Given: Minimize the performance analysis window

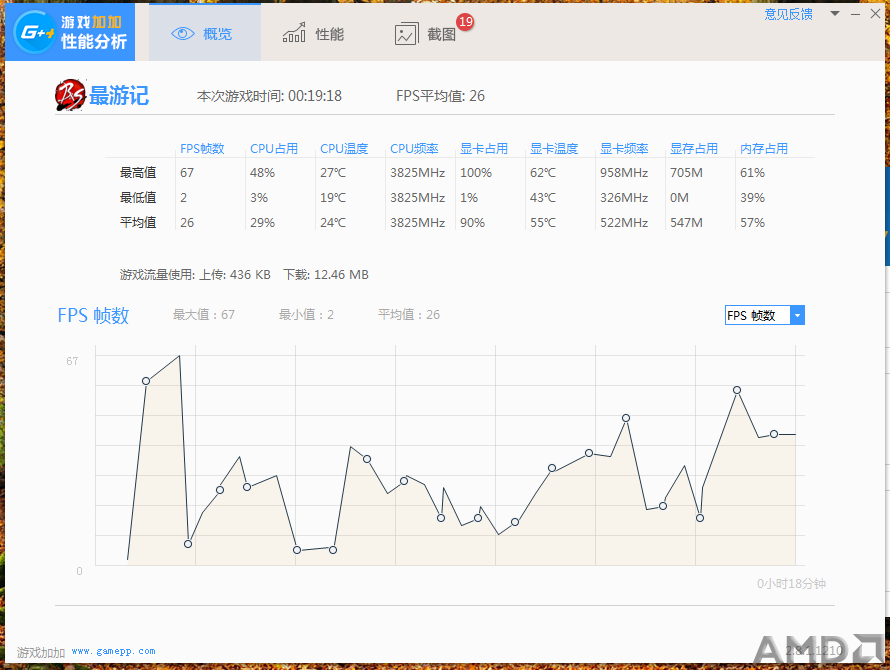Looking at the screenshot, I should pos(855,14).
